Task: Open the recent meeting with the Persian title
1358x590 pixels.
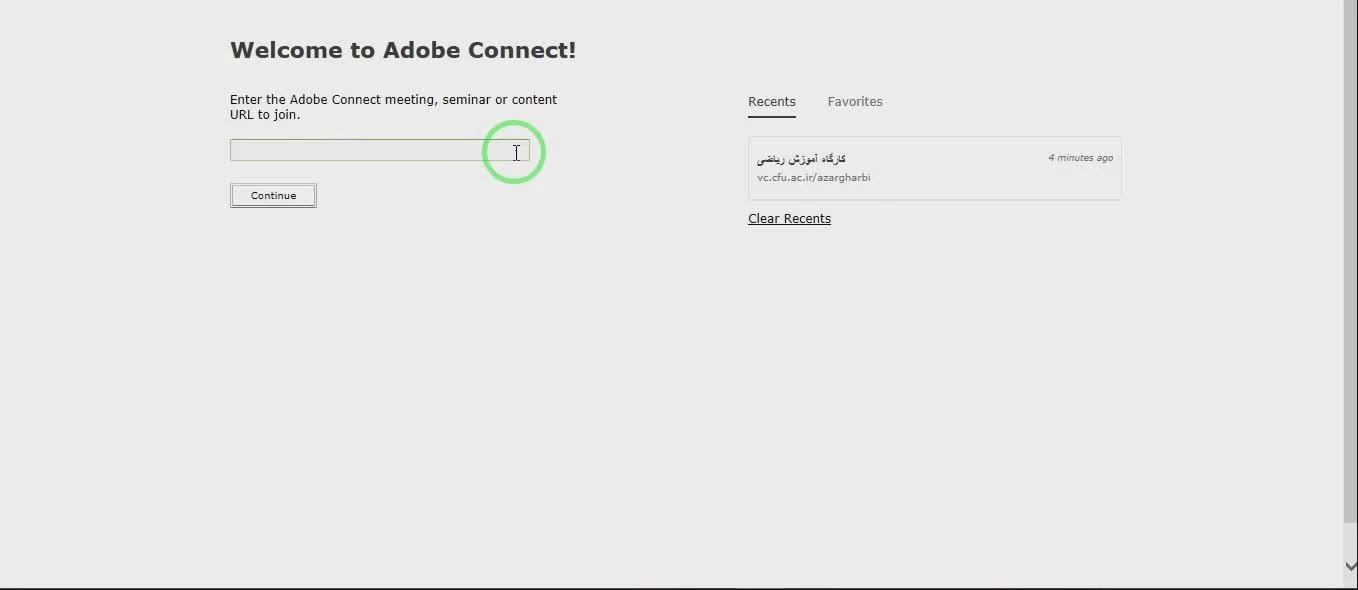Action: coord(801,159)
